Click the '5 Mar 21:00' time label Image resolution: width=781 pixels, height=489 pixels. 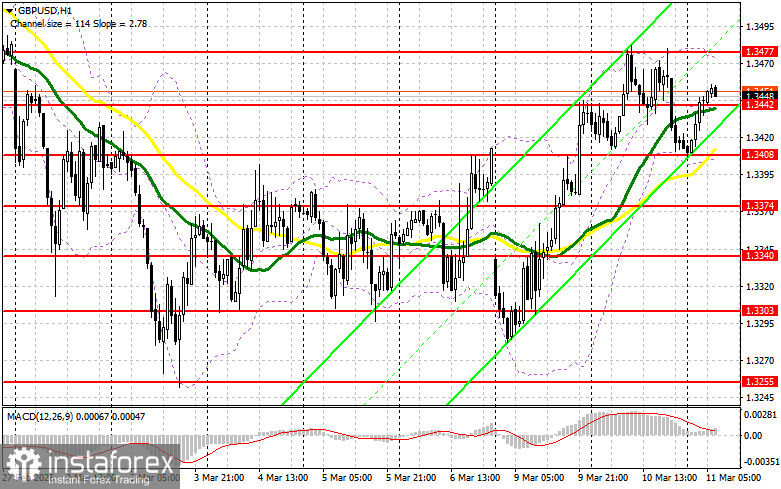tap(411, 478)
